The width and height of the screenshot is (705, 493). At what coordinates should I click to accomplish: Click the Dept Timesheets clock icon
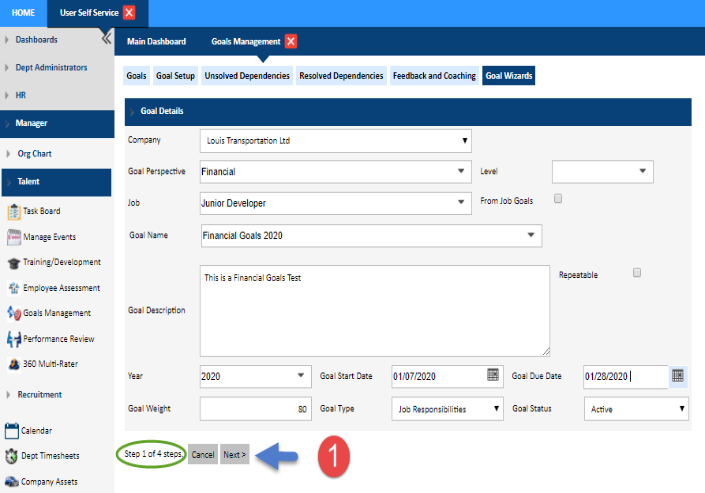pyautogui.click(x=11, y=456)
